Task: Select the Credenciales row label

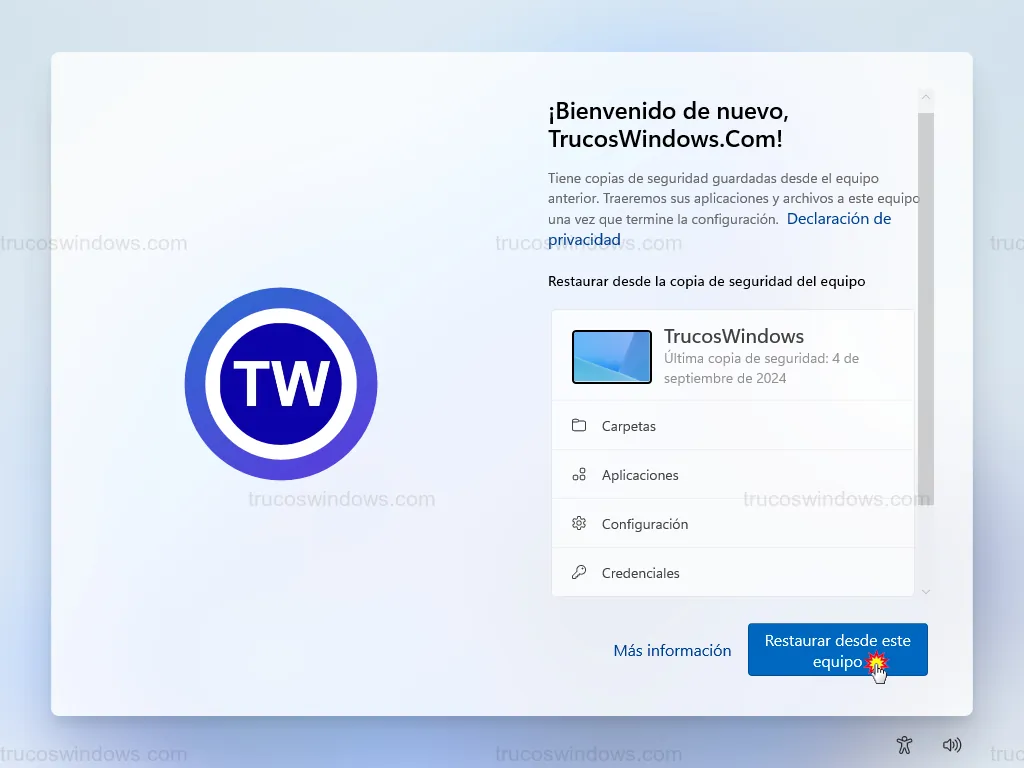Action: [x=641, y=573]
